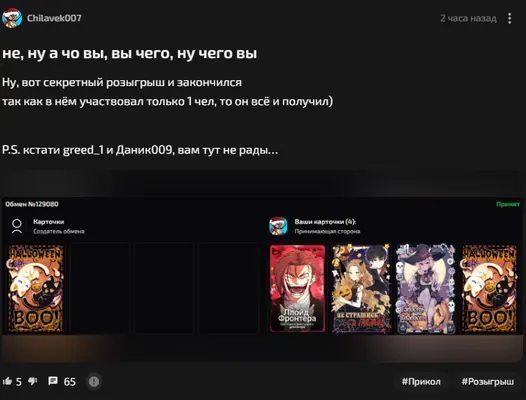This screenshot has height=400, width=526.
Task: Click the 'P.S. кстати greed_1' line
Action: pyautogui.click(x=140, y=150)
